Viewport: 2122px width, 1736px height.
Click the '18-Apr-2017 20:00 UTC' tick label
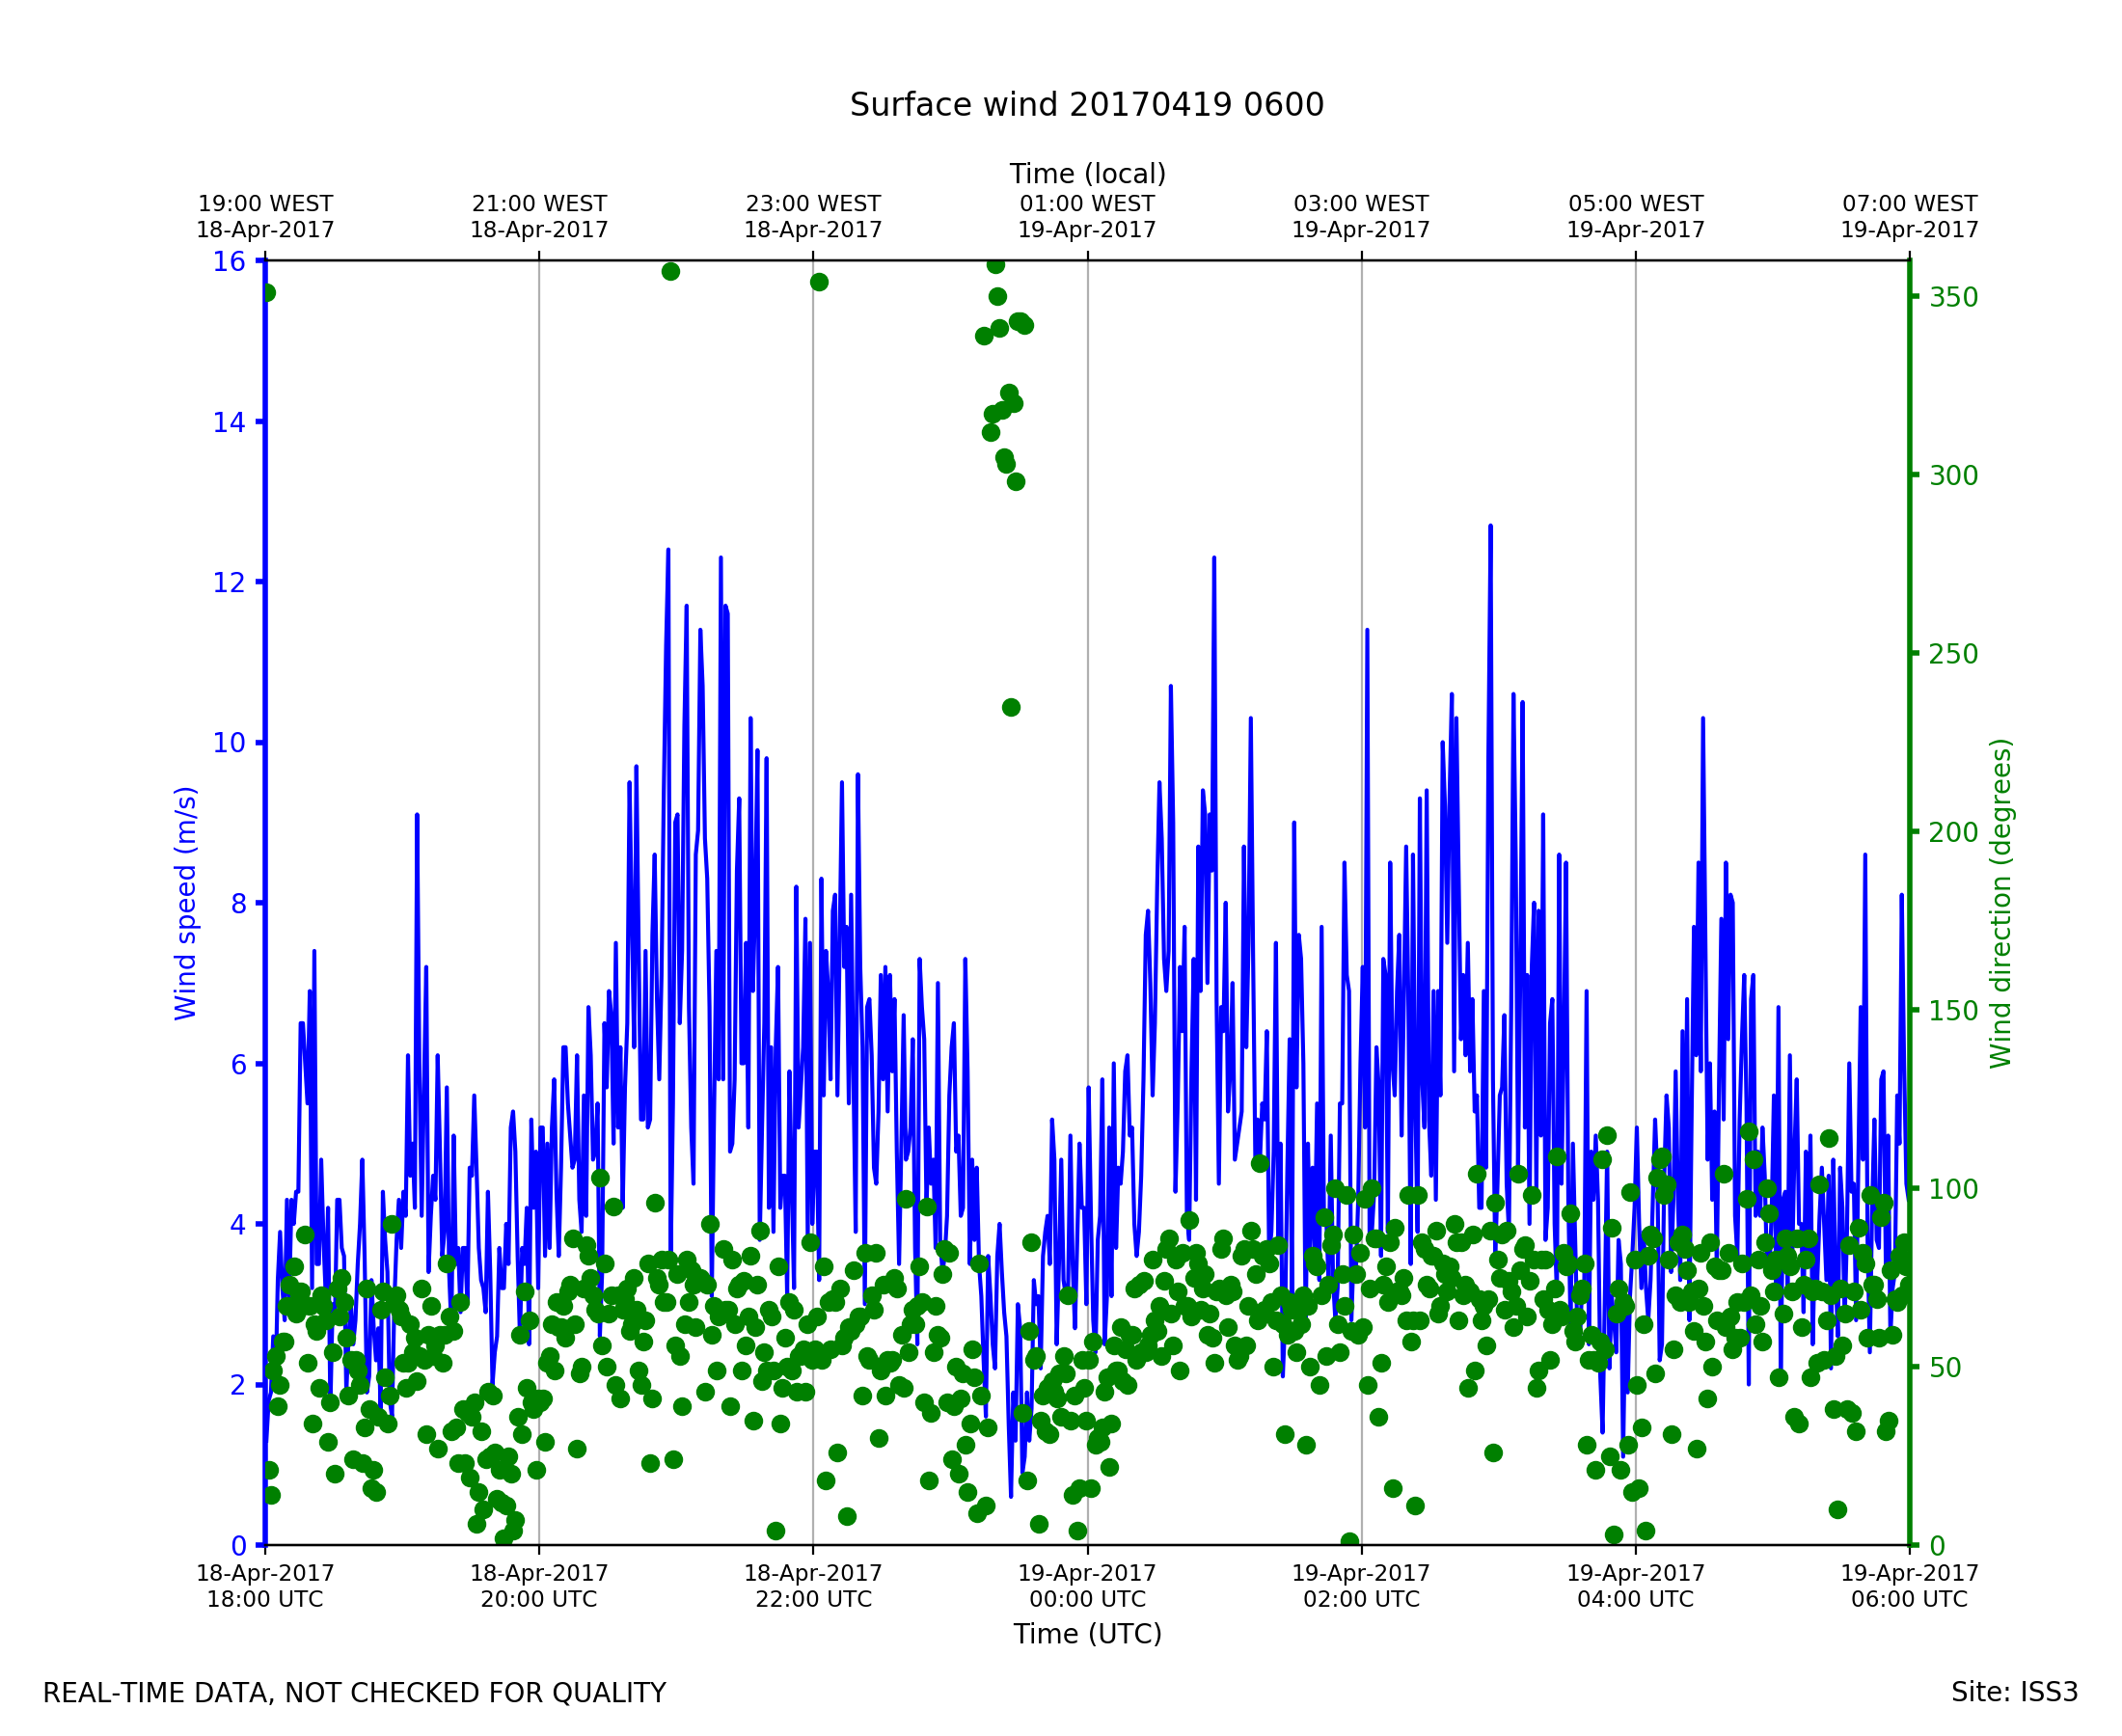click(x=539, y=1586)
